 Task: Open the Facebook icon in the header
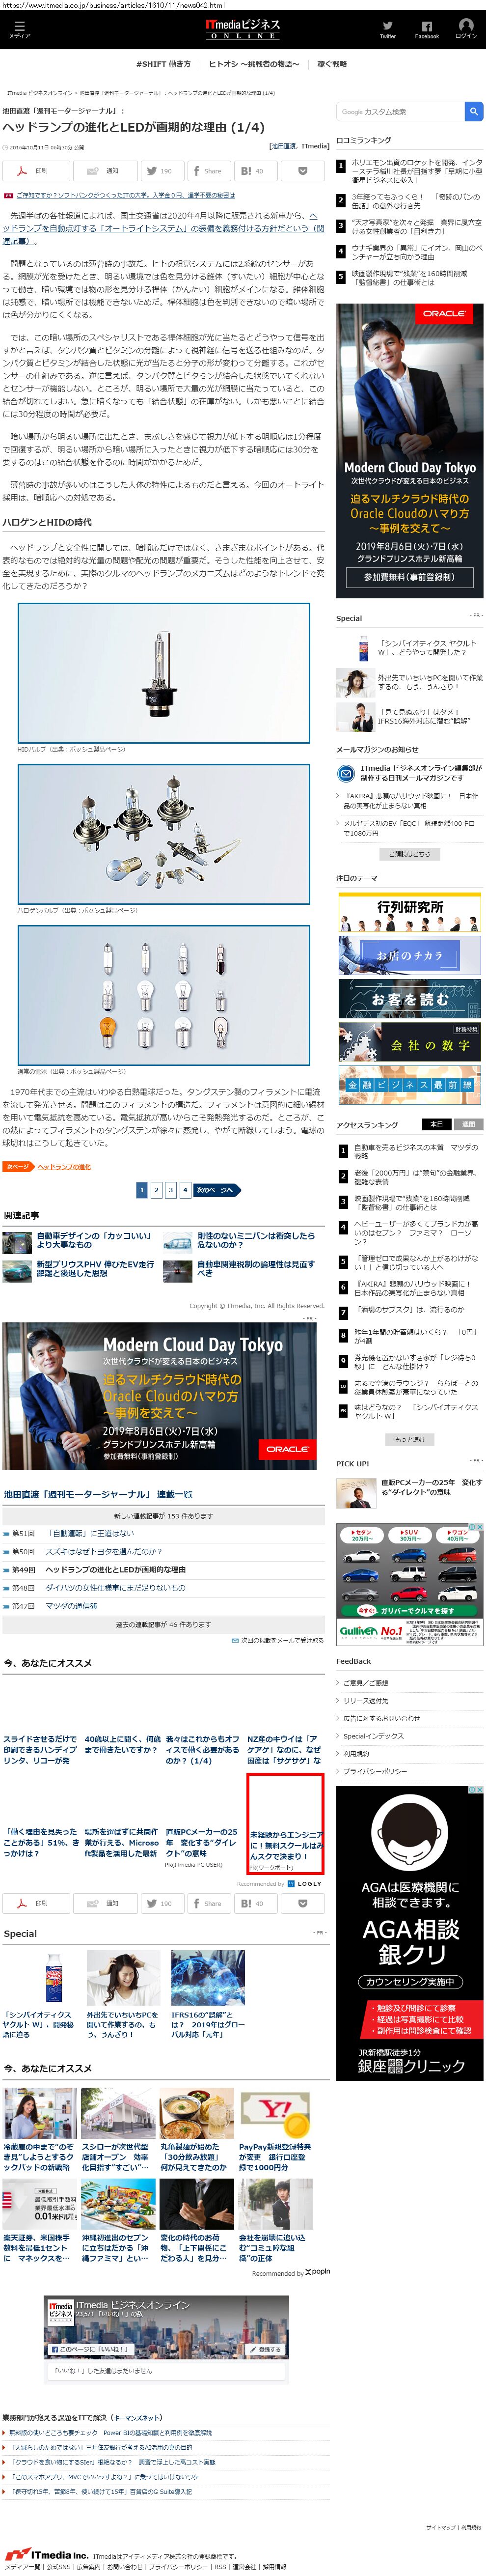tap(427, 29)
